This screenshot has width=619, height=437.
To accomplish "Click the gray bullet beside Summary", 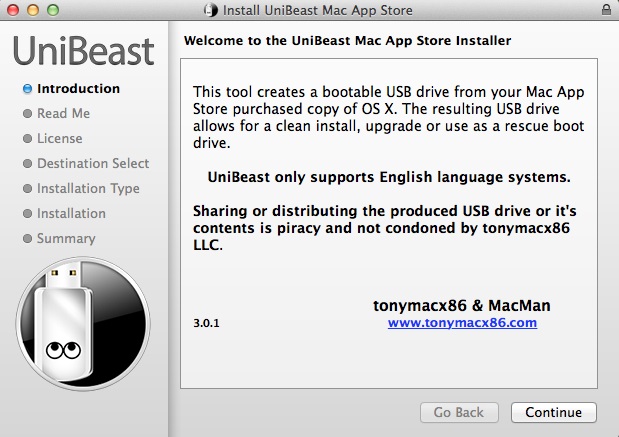I will point(27,238).
